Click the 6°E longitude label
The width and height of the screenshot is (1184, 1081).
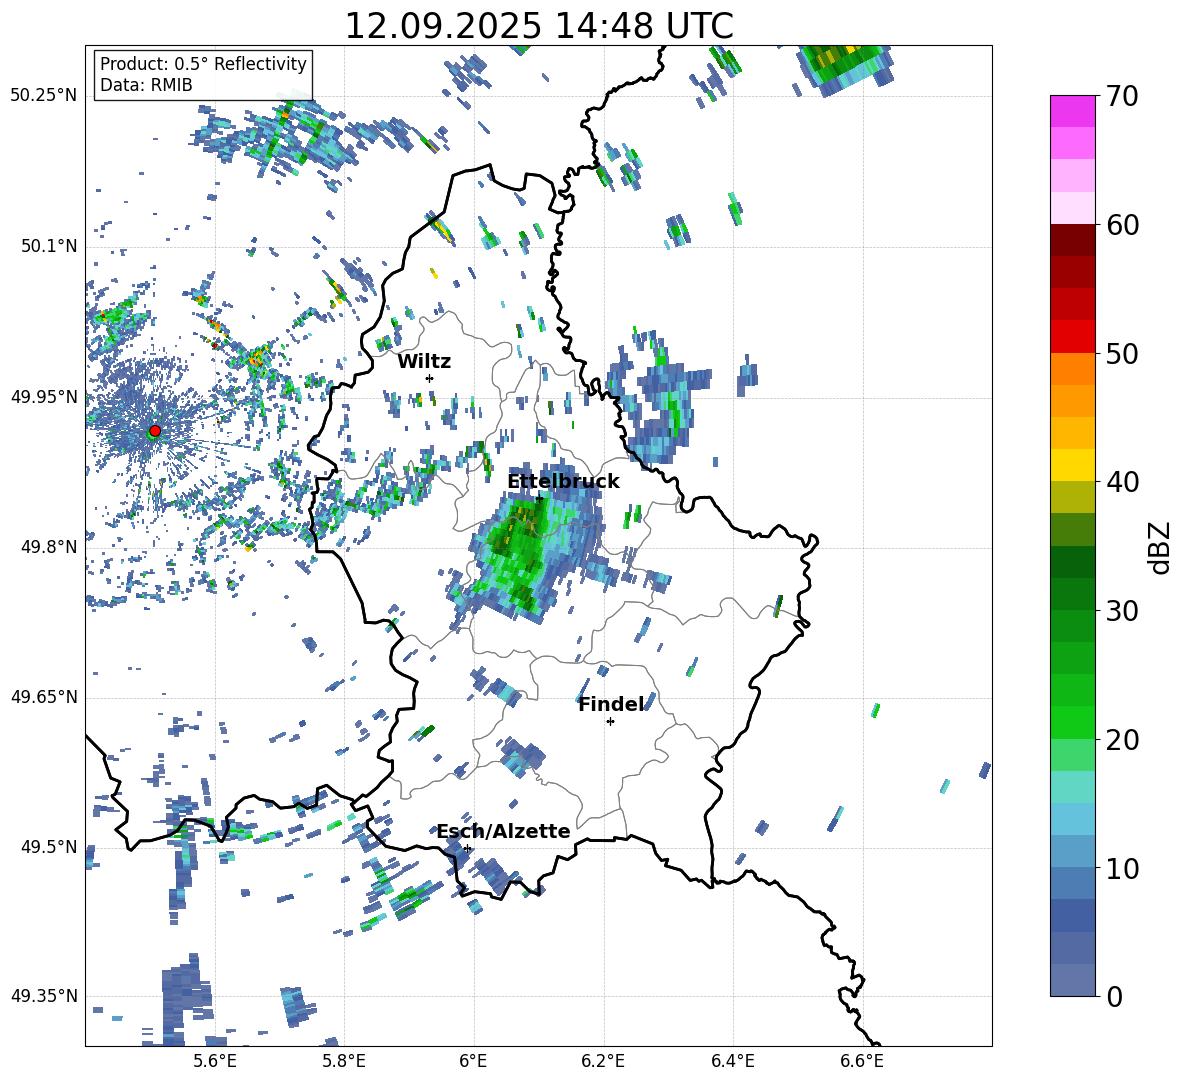473,1061
